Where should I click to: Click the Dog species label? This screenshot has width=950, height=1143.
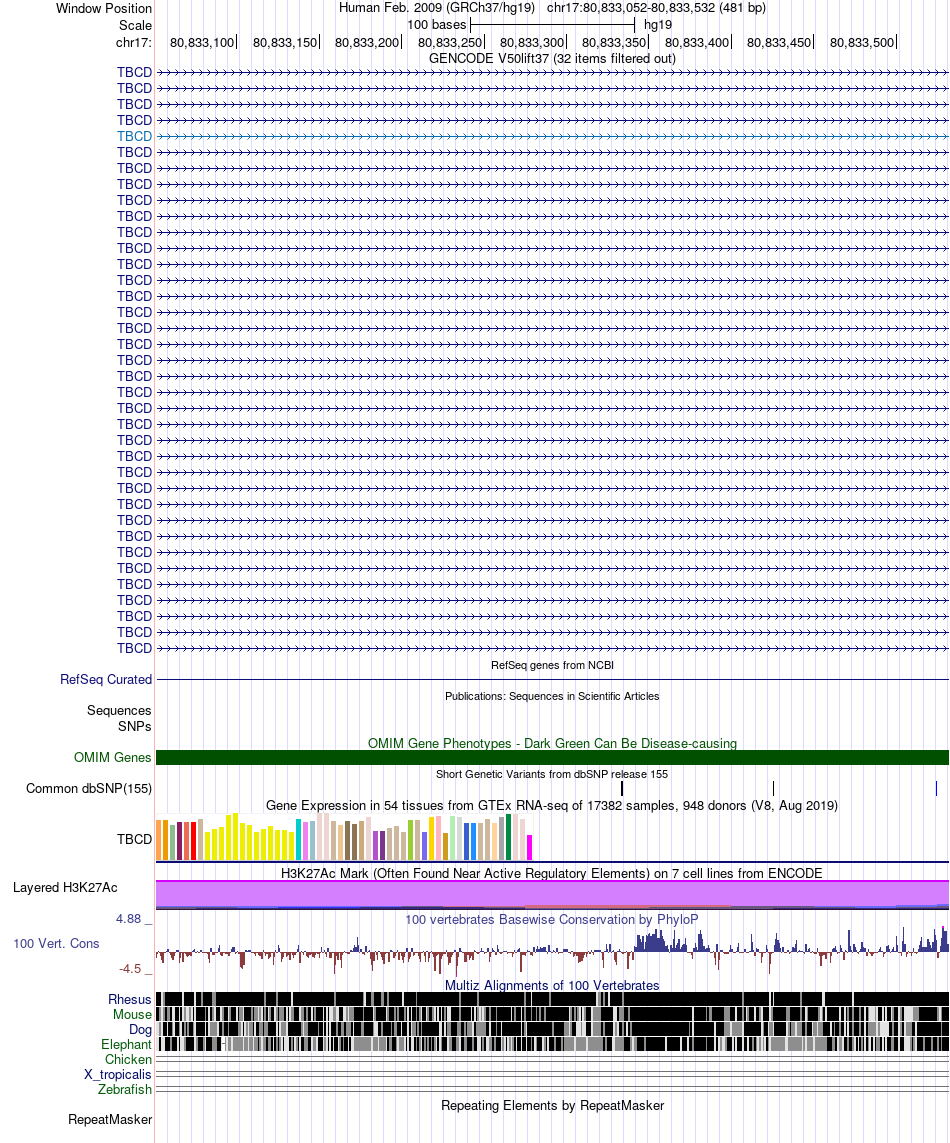coord(140,1029)
